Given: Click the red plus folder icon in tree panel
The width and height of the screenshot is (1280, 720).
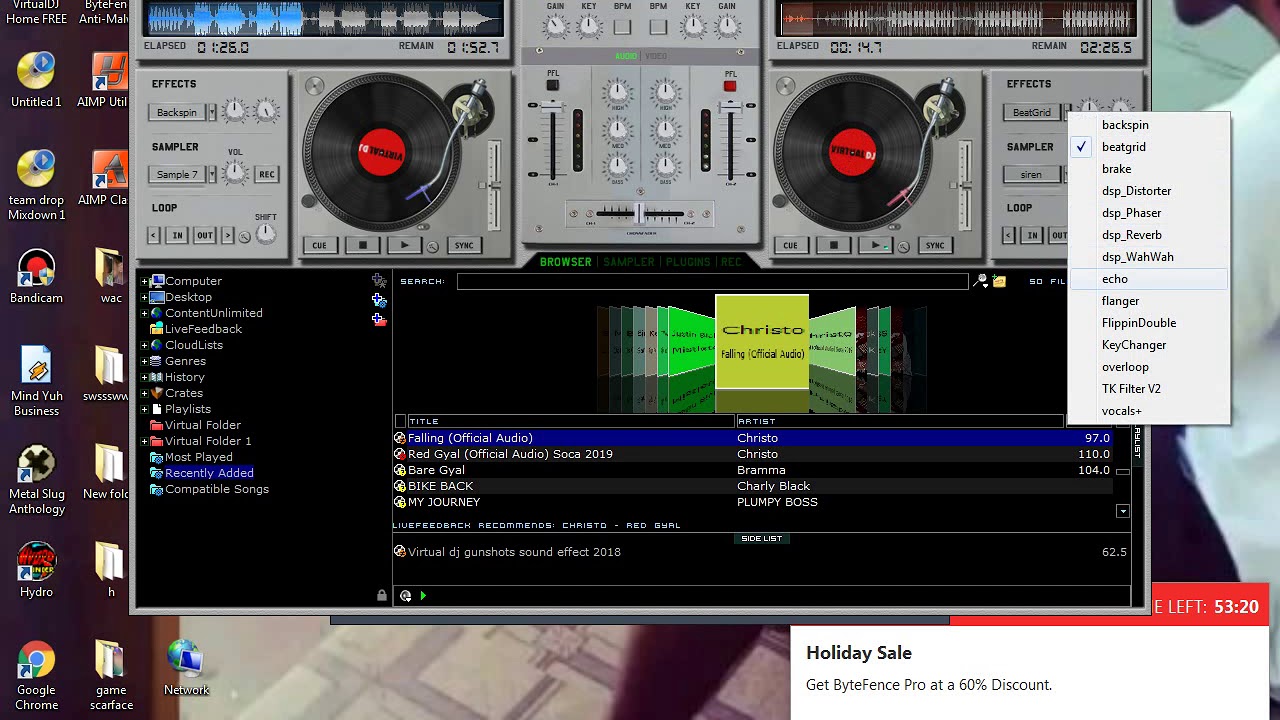Looking at the screenshot, I should [378, 319].
